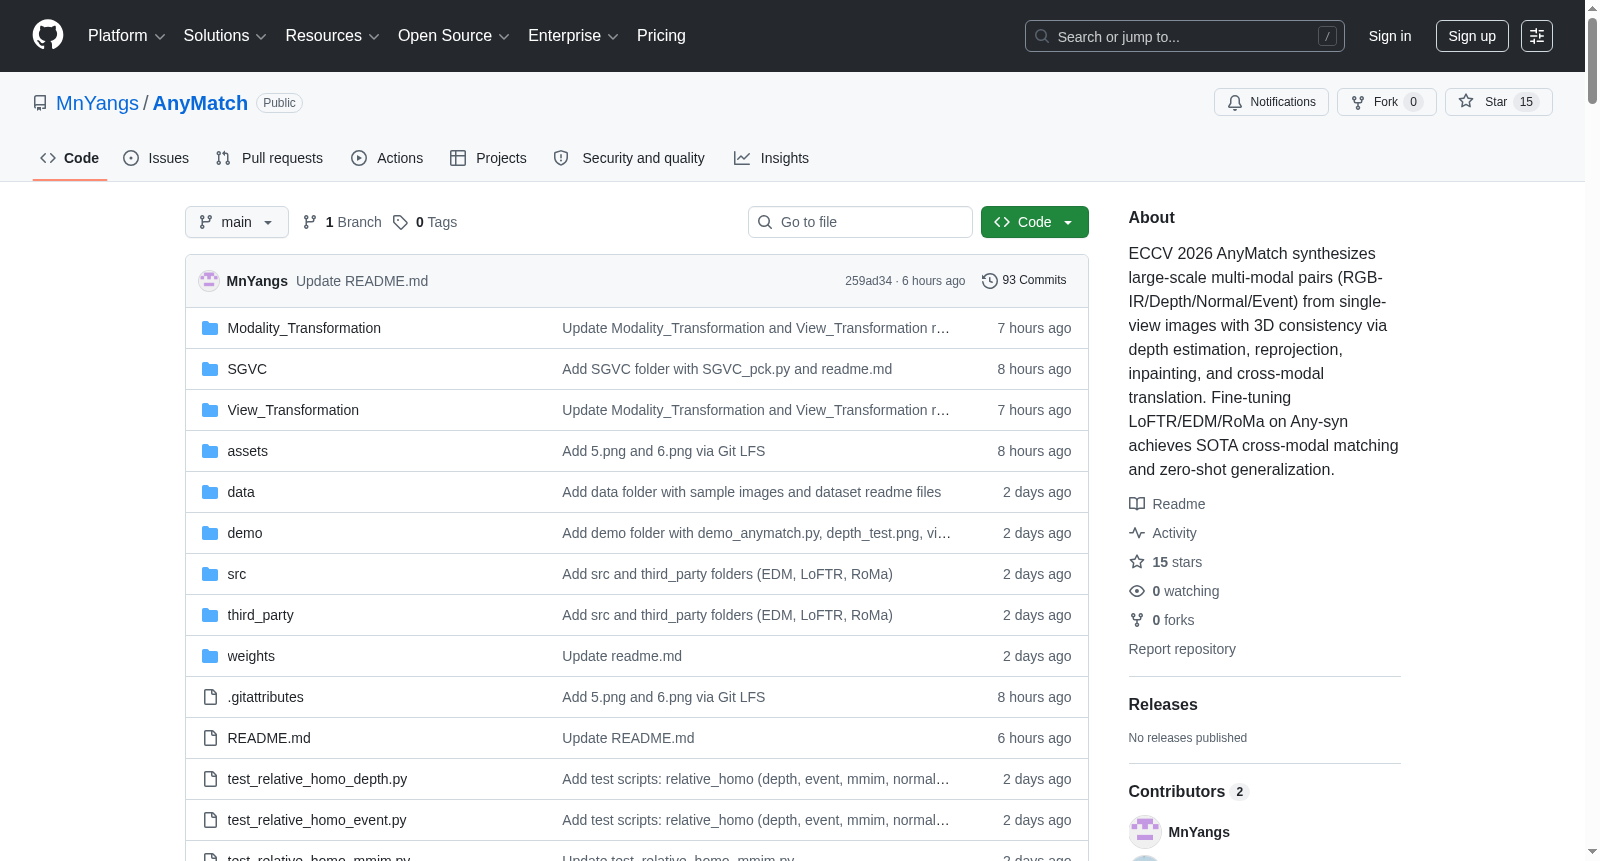Open the main branch selector dropdown

coord(237,222)
